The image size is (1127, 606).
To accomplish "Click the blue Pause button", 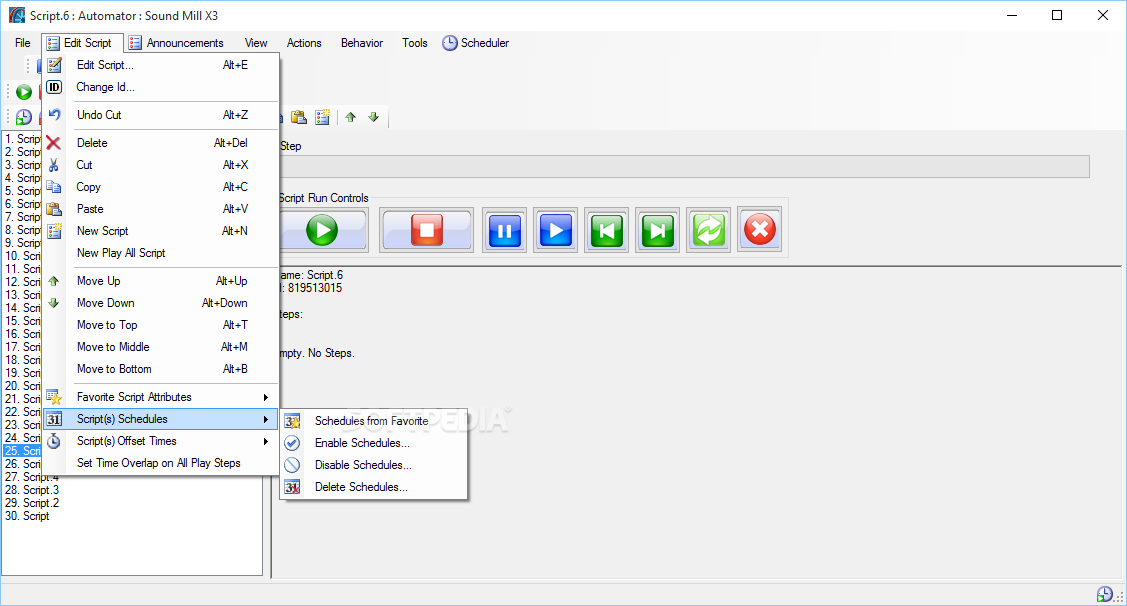I will tap(505, 230).
